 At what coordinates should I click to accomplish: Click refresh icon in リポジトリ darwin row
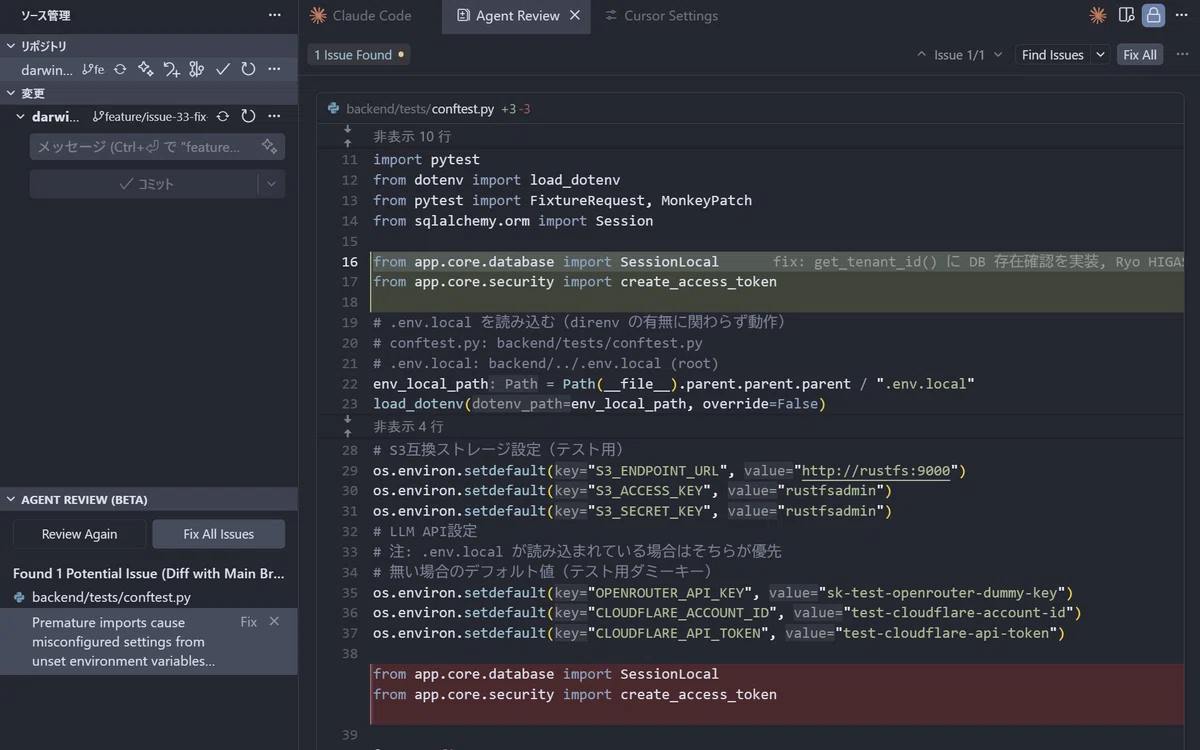(248, 69)
